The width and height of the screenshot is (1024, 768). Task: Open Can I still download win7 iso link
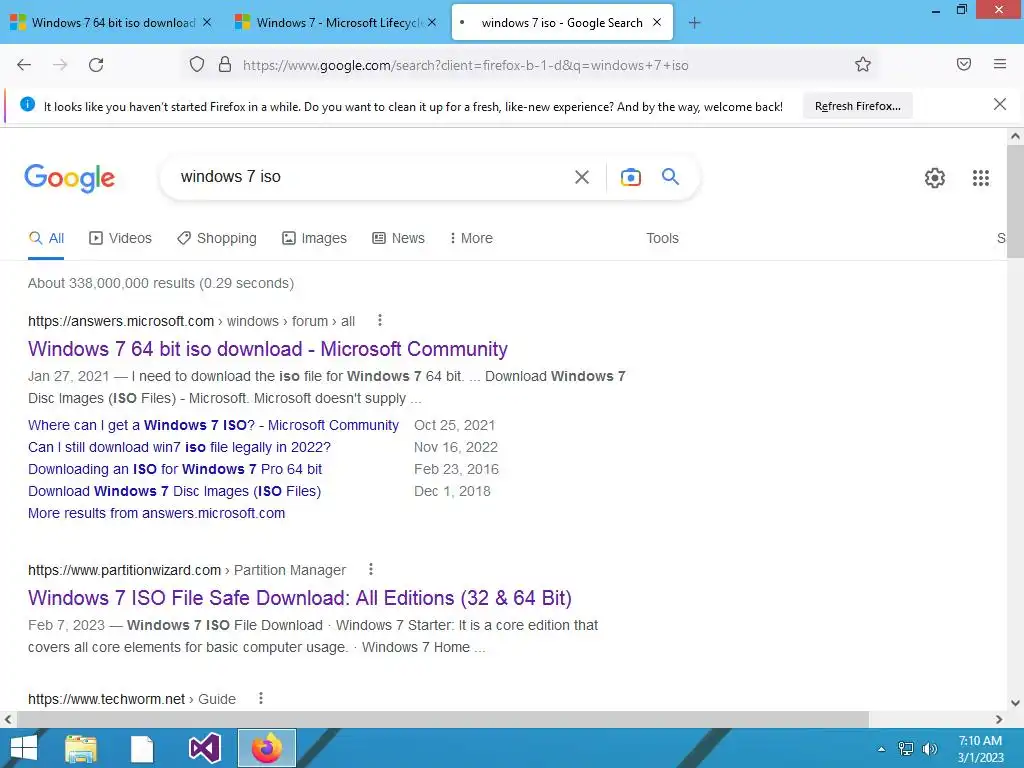click(x=179, y=447)
